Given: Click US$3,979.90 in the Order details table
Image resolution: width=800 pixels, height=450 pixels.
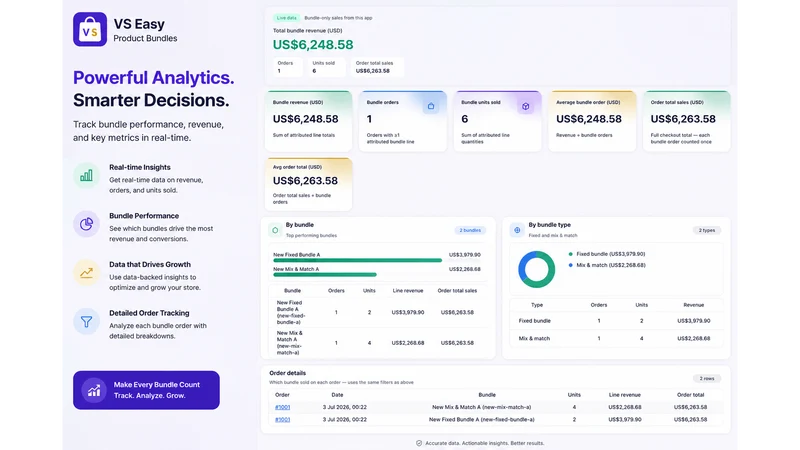Looking at the screenshot, I should 624,419.
